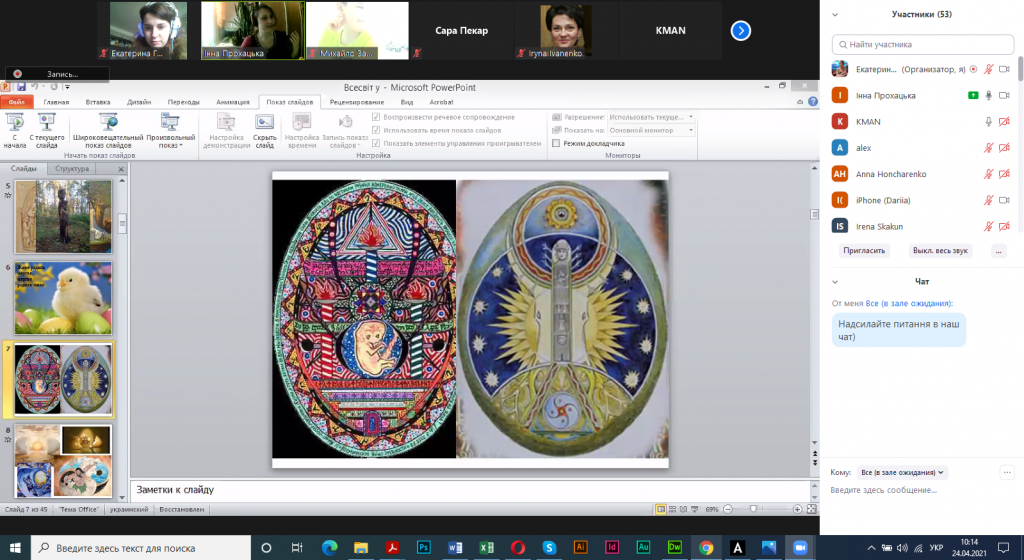Image resolution: width=1024 pixels, height=560 pixels.
Task: Open chat more options (...) button
Action: tap(1007, 472)
